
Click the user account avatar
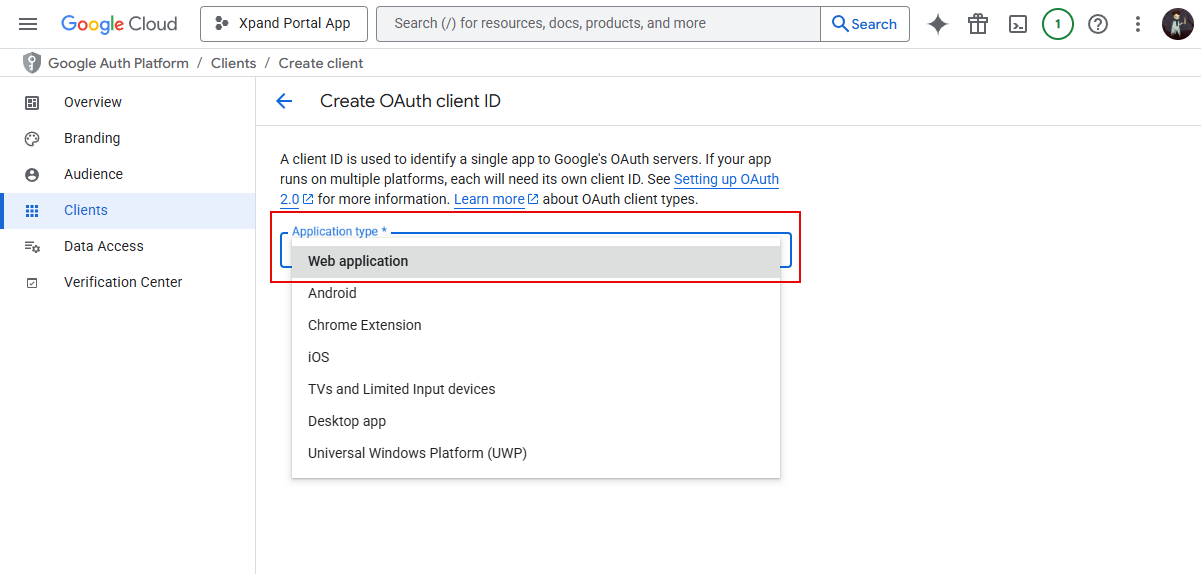(x=1177, y=24)
